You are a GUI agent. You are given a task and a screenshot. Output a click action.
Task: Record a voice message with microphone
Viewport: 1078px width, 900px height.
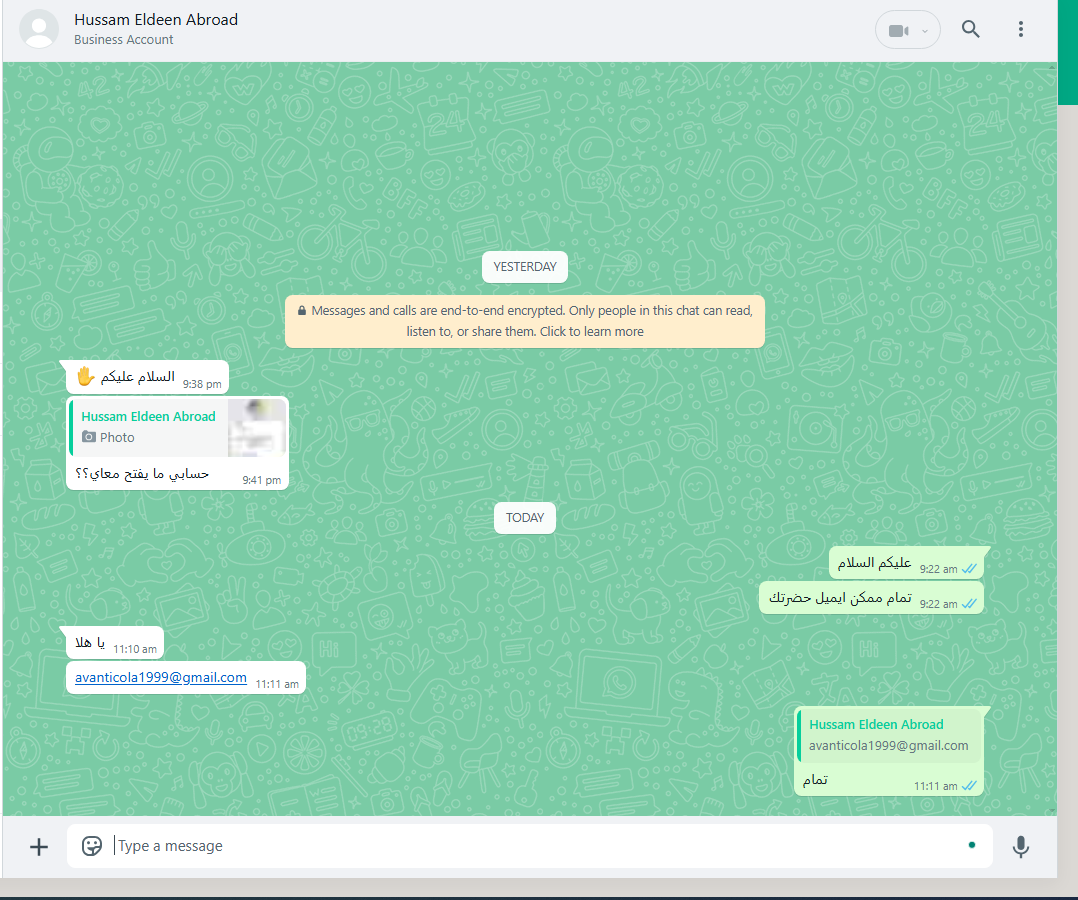click(x=1021, y=846)
